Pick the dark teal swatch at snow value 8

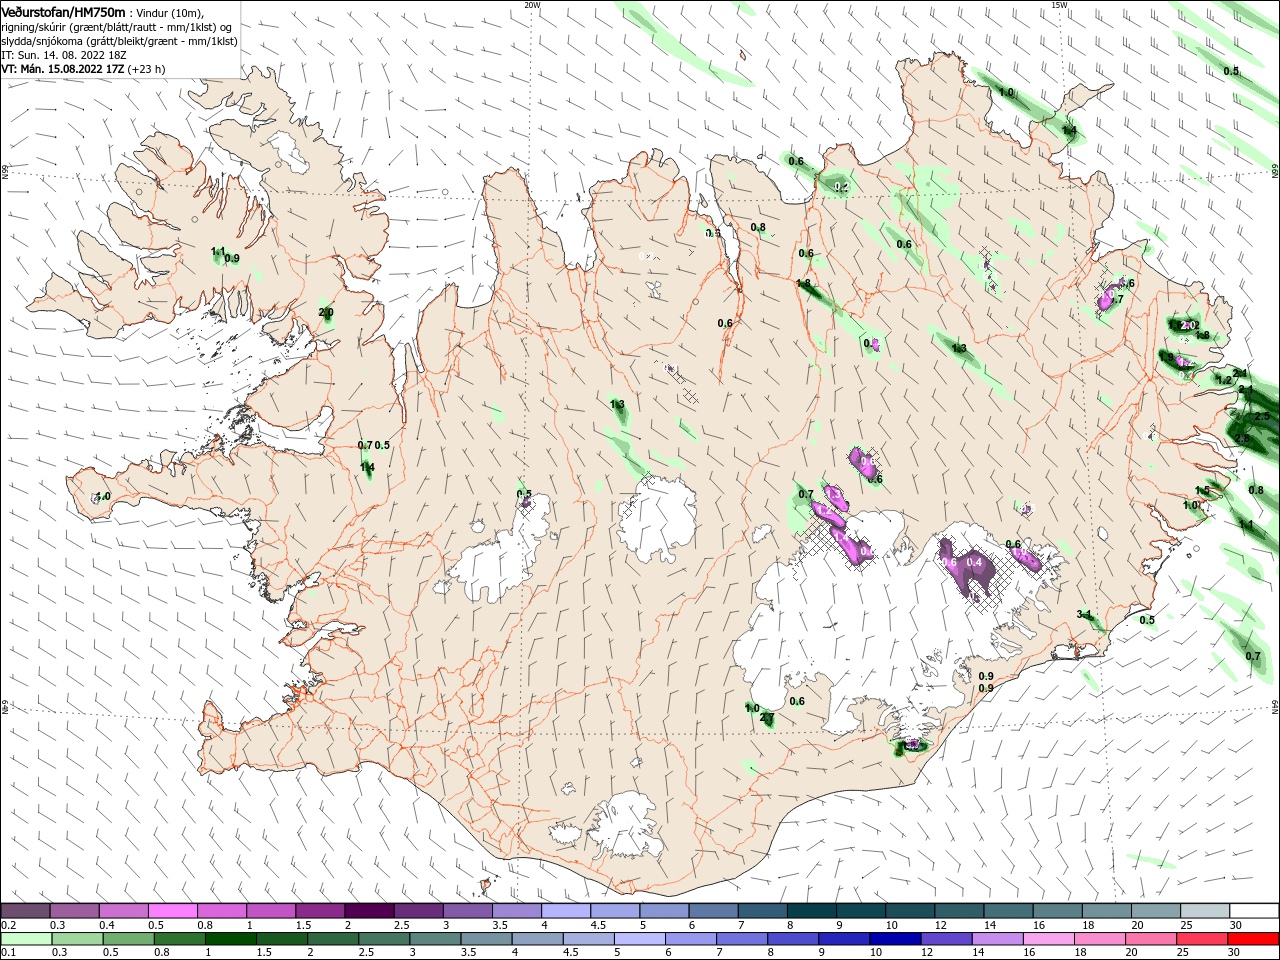pyautogui.click(x=812, y=911)
